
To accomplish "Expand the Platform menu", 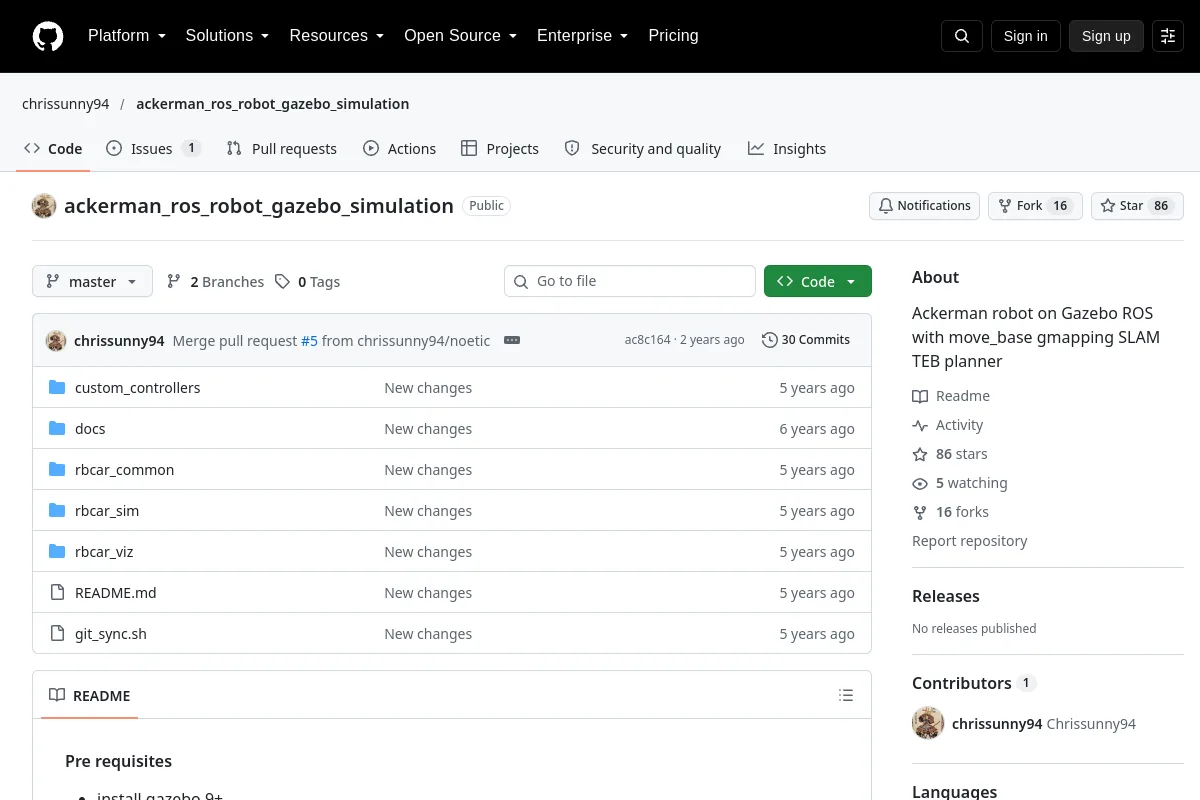I will [127, 36].
